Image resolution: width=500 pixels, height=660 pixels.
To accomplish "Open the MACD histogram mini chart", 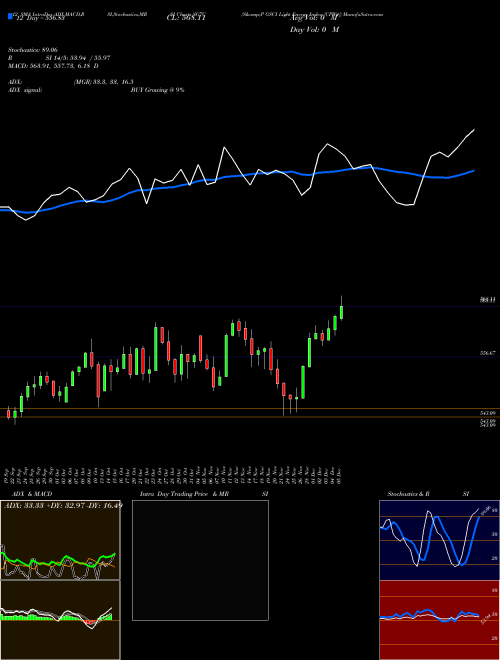I will coord(60,620).
